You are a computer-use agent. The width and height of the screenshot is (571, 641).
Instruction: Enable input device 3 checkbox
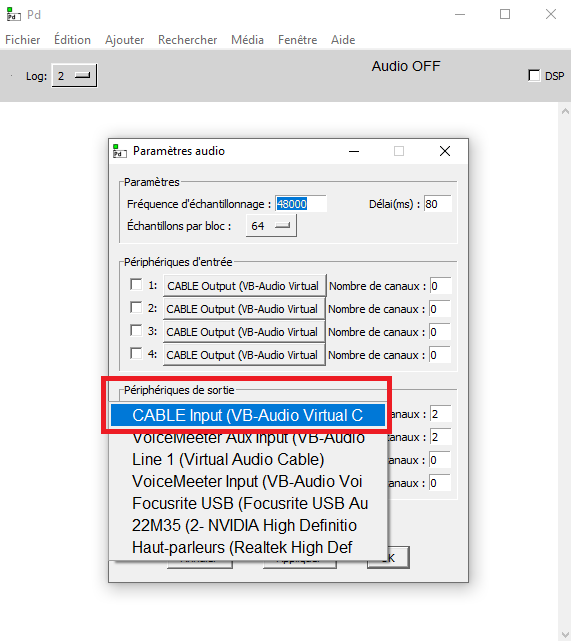click(x=136, y=330)
